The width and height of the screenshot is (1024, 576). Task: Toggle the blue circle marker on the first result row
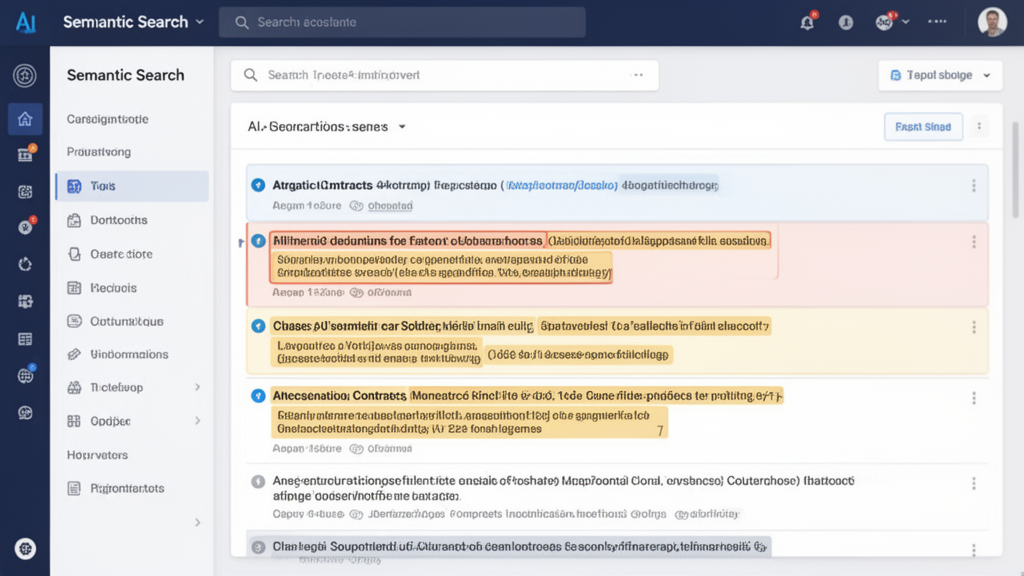(x=258, y=185)
